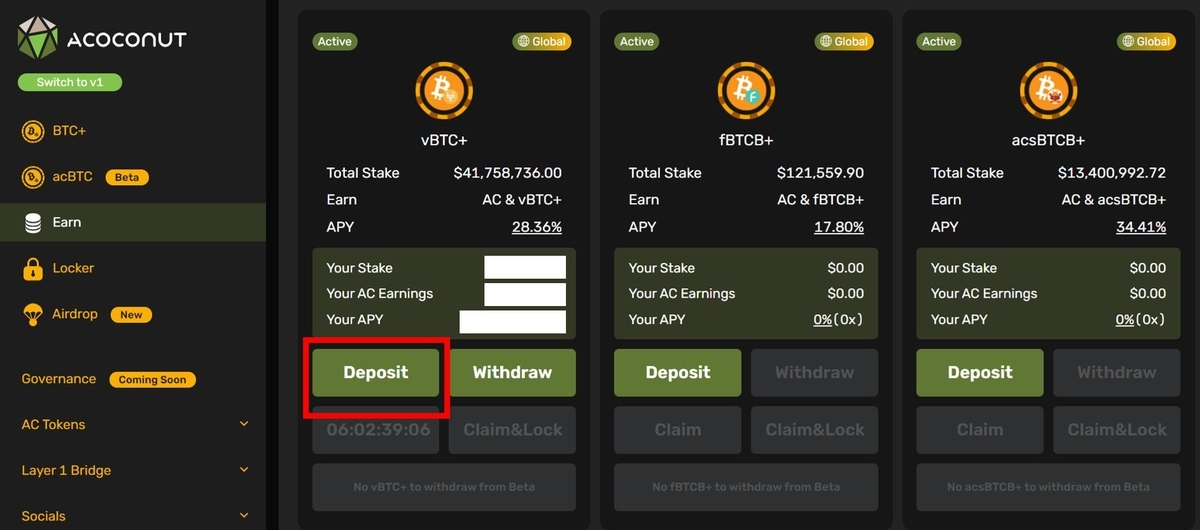
Task: Click the Global badge on acsBTCB+ card
Action: [x=1145, y=42]
